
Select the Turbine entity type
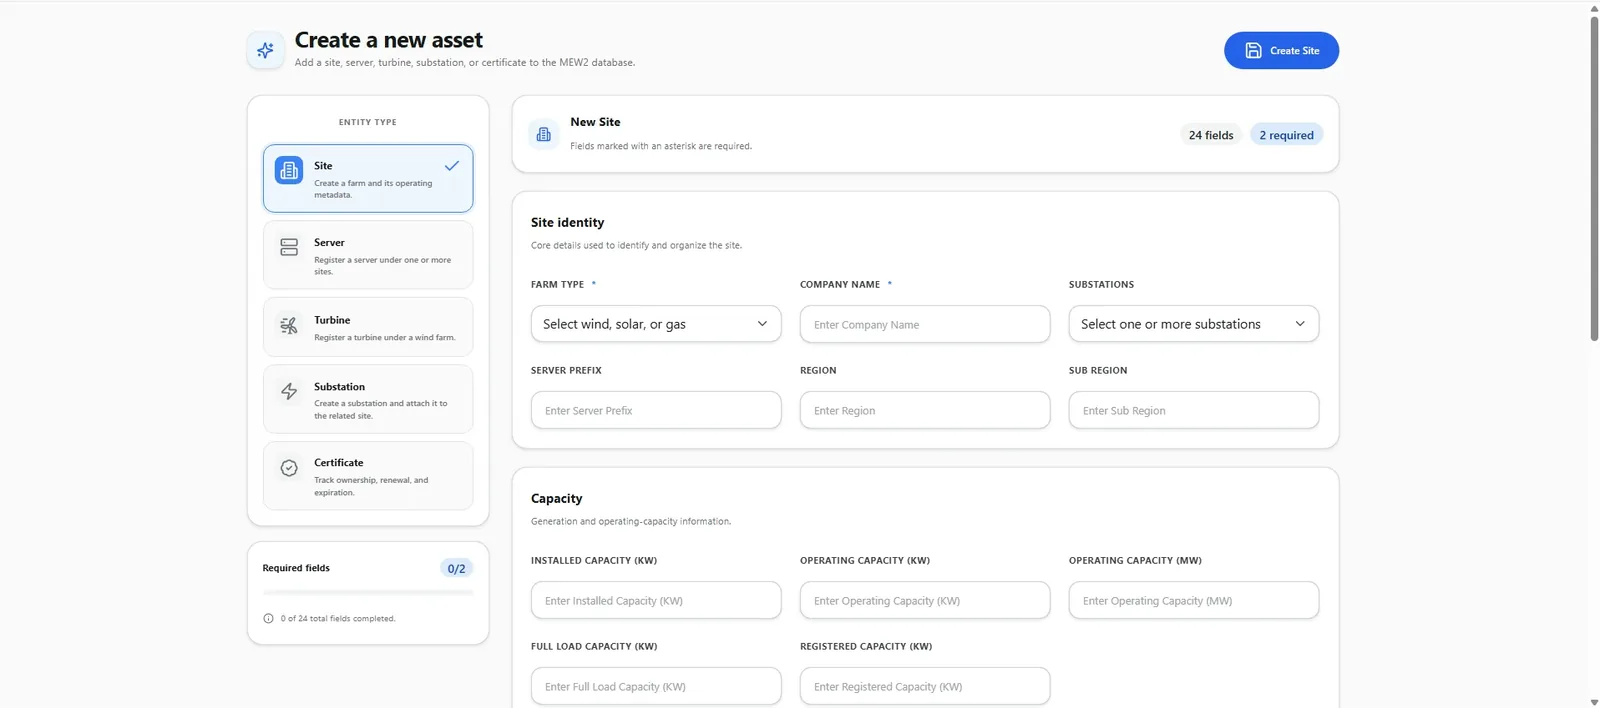click(368, 327)
